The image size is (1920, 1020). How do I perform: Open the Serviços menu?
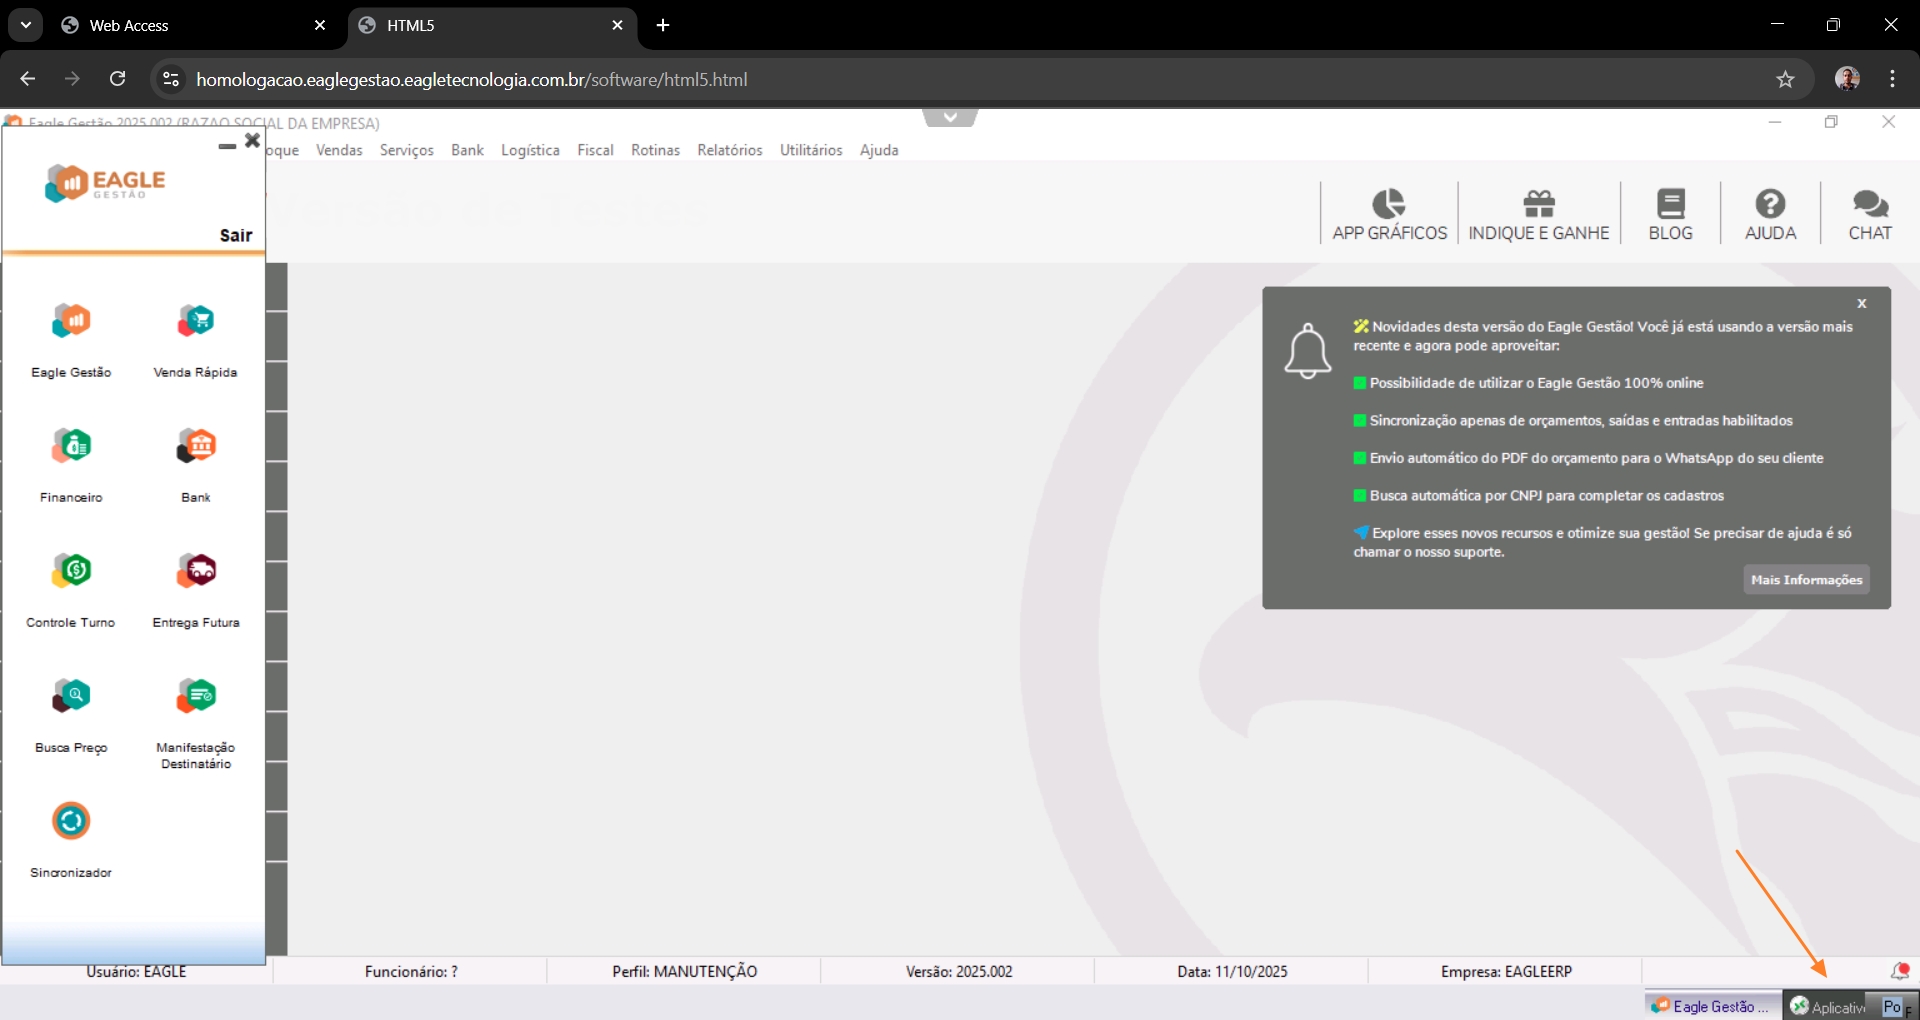click(407, 150)
